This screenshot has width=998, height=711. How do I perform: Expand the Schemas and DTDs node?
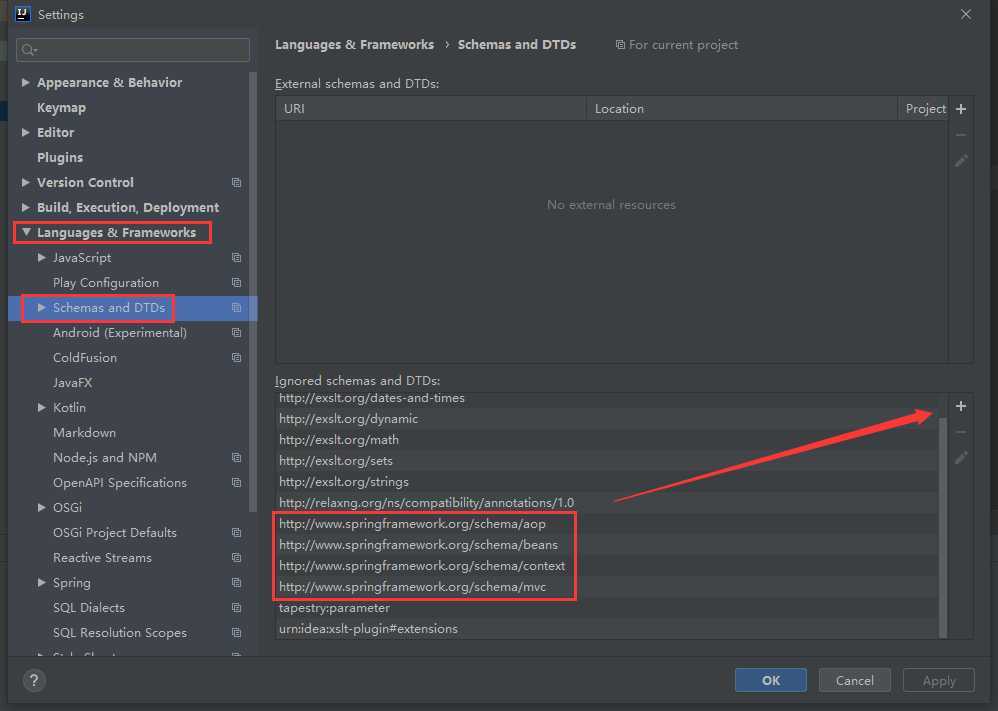[41, 307]
